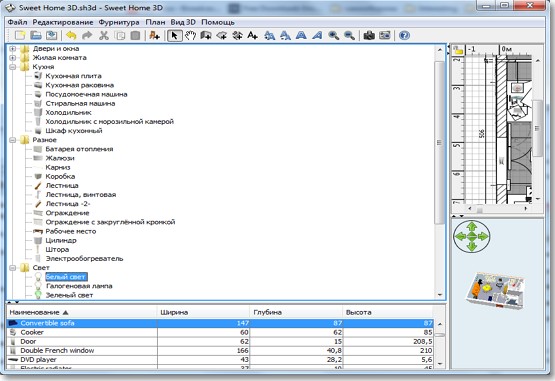Select Холодильник с морозильной камерой item
The width and height of the screenshot is (555, 381).
pyautogui.click(x=109, y=122)
